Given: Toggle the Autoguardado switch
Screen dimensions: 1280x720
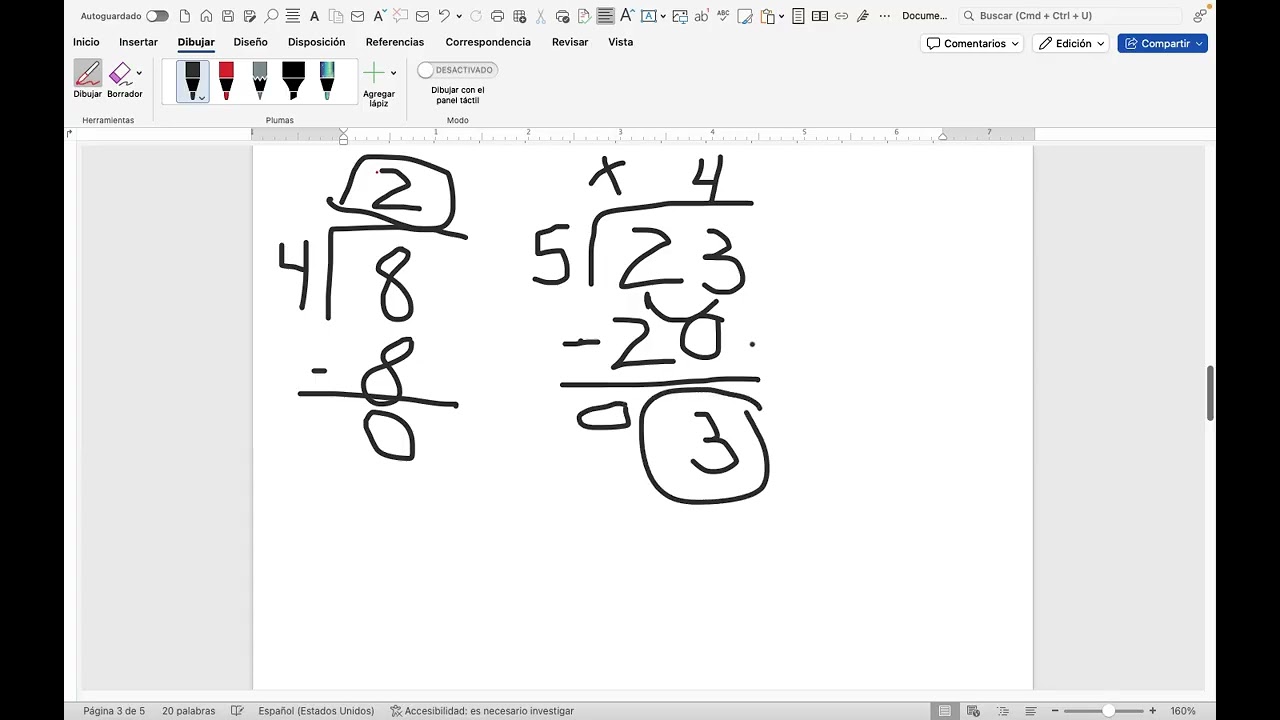Looking at the screenshot, I should point(157,16).
